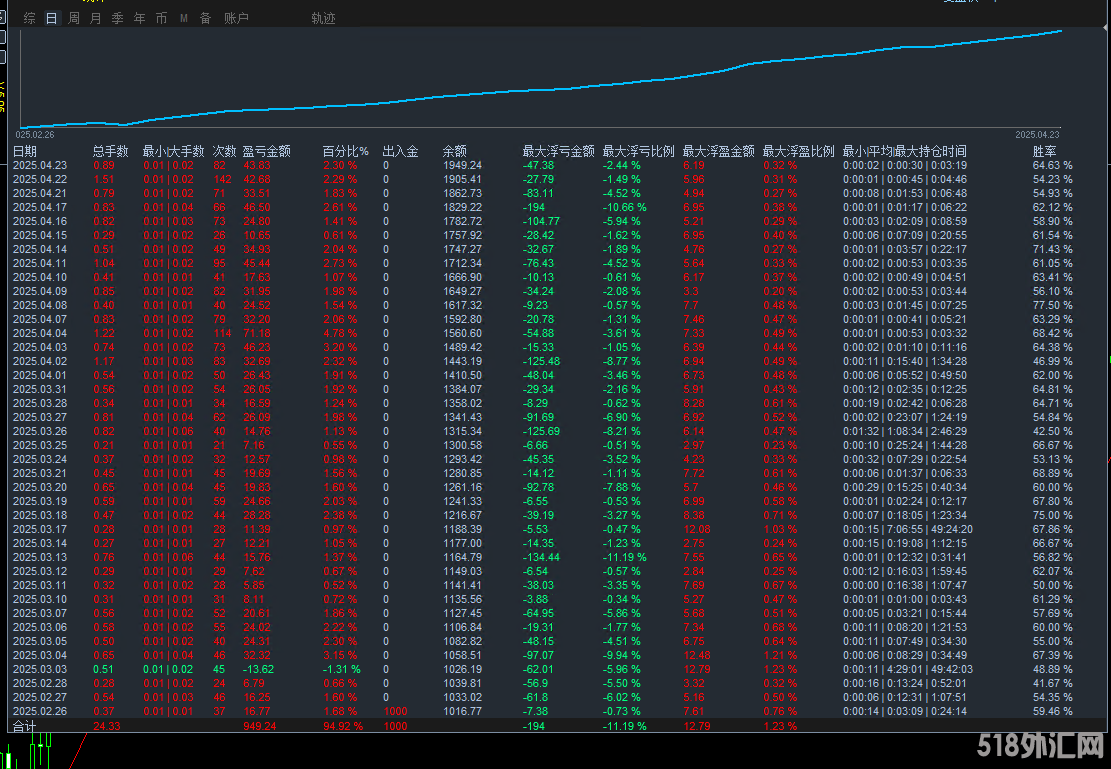The height and width of the screenshot is (769, 1111).
Task: Open the 周 weekly tab
Action: (74, 18)
